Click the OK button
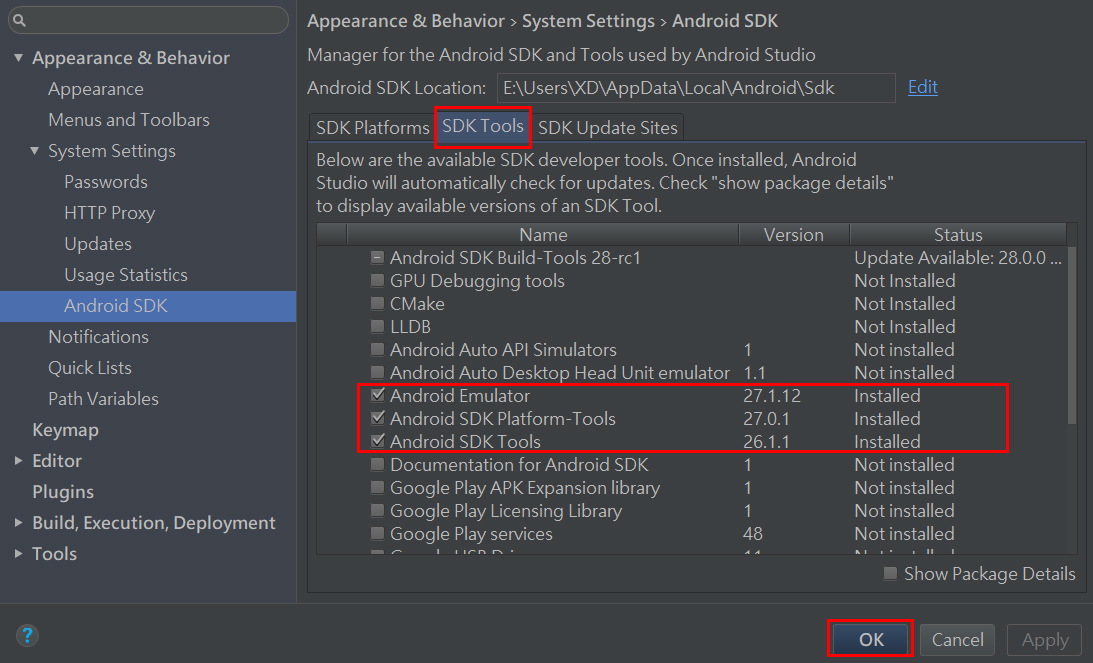Screen dimensions: 1093x663 [871, 639]
